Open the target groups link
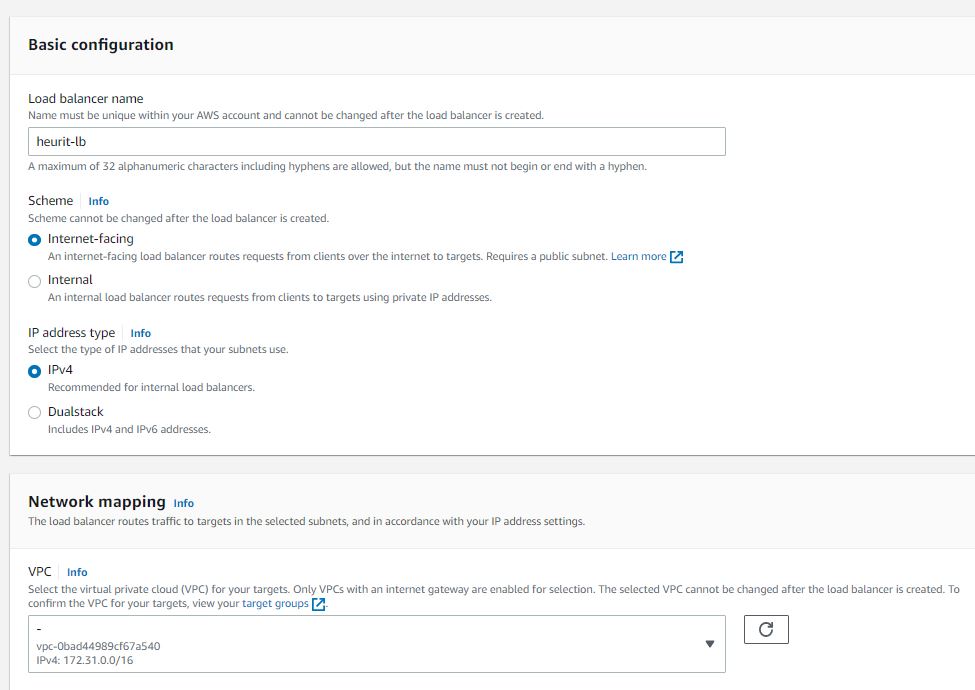 (275, 603)
